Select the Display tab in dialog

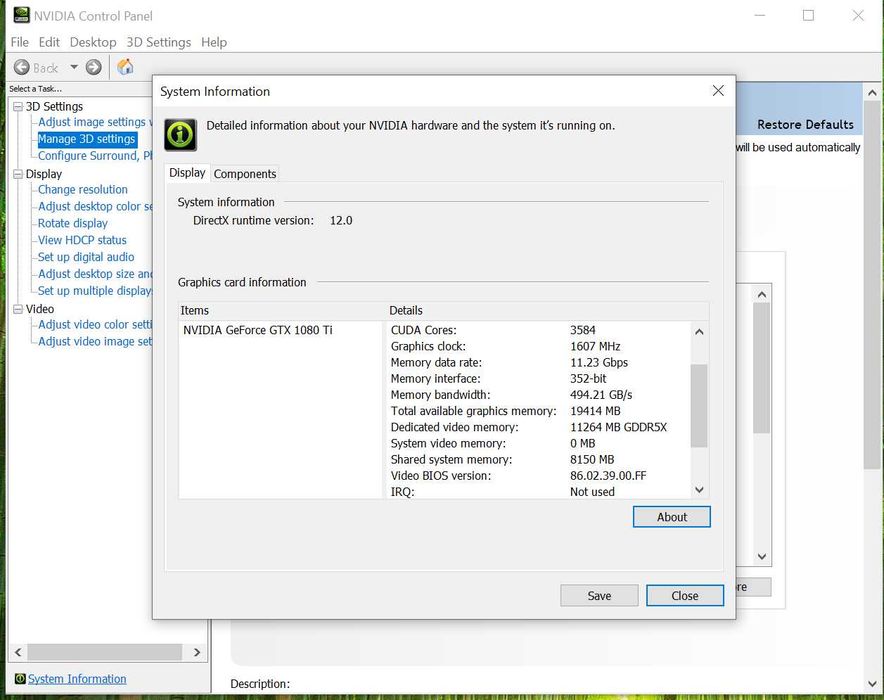tap(187, 172)
